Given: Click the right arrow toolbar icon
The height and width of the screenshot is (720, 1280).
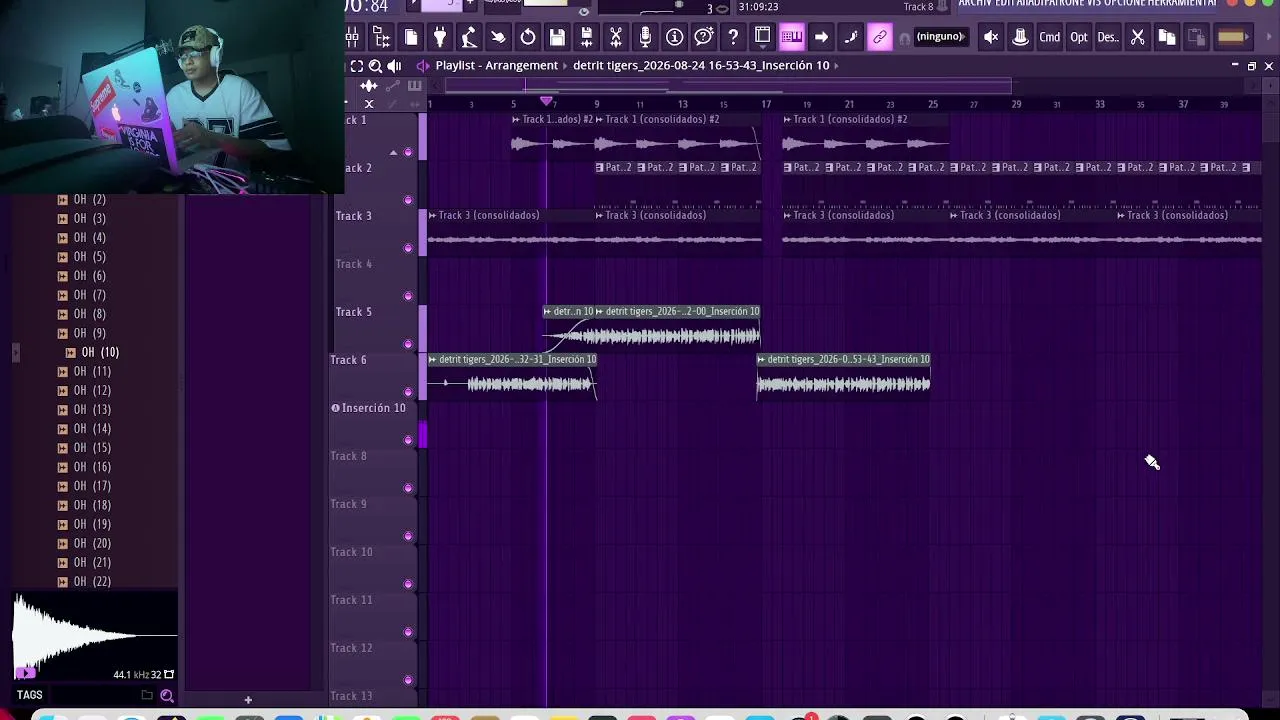Looking at the screenshot, I should click(821, 38).
